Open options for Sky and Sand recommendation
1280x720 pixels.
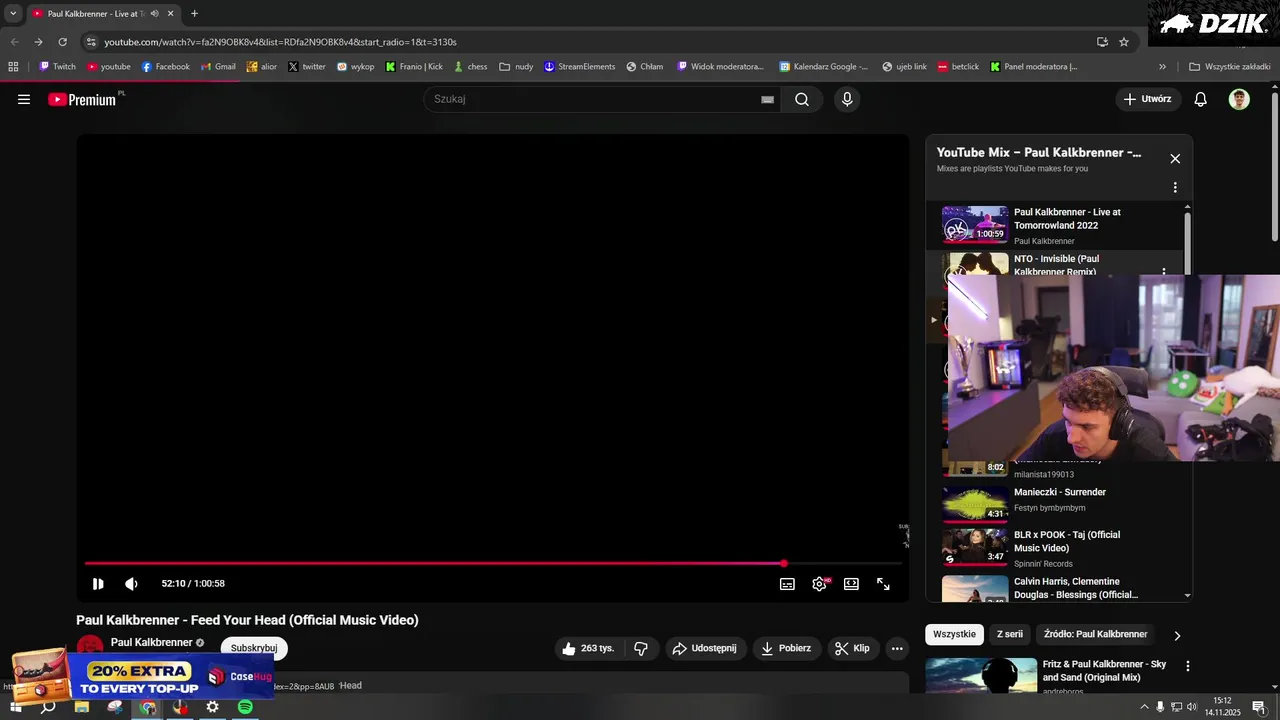(1188, 666)
